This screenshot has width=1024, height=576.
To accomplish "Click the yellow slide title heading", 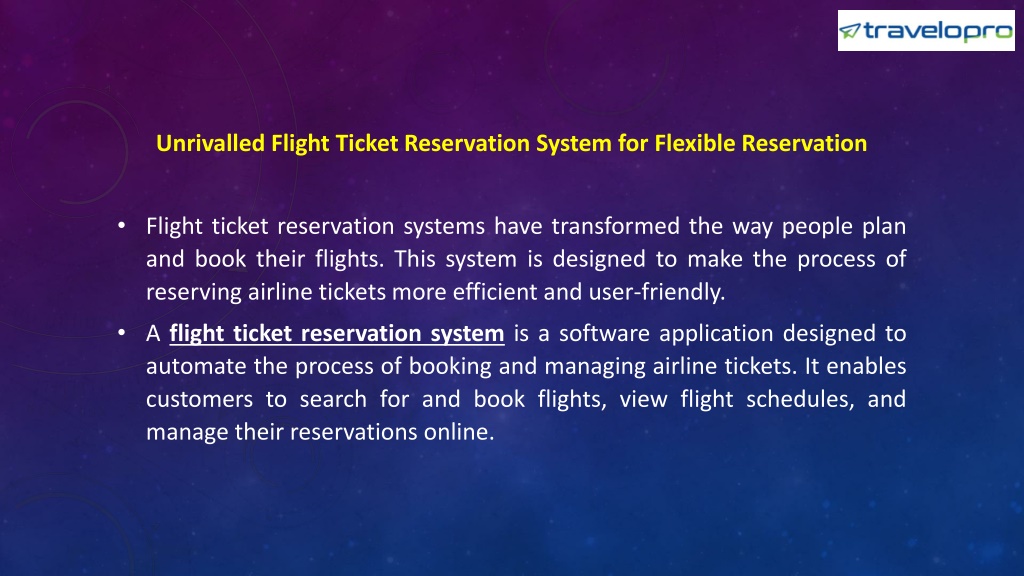I will 511,143.
